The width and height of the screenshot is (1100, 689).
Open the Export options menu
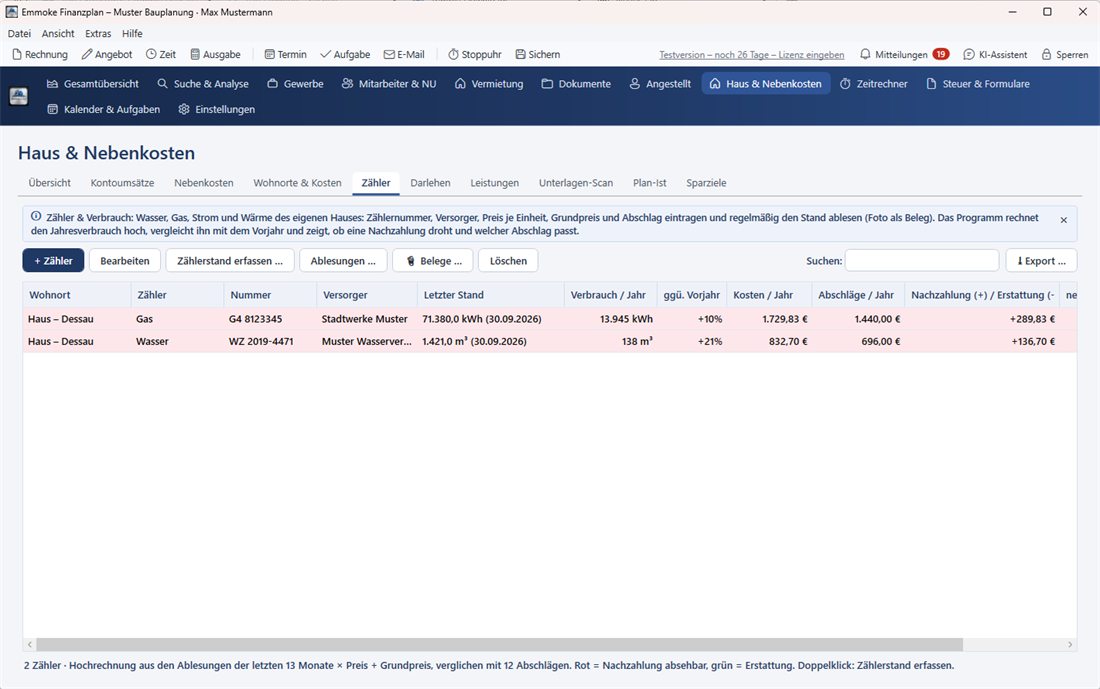point(1041,260)
